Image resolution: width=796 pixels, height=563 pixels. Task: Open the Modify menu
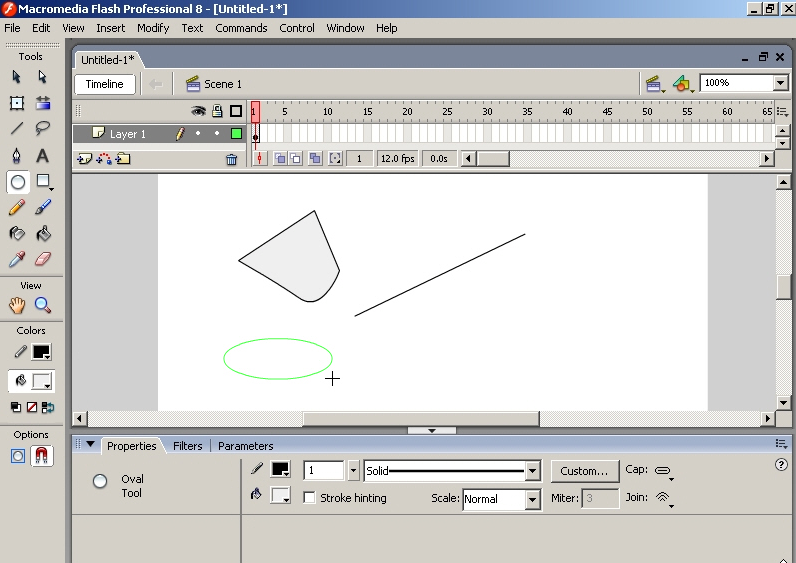click(x=153, y=28)
